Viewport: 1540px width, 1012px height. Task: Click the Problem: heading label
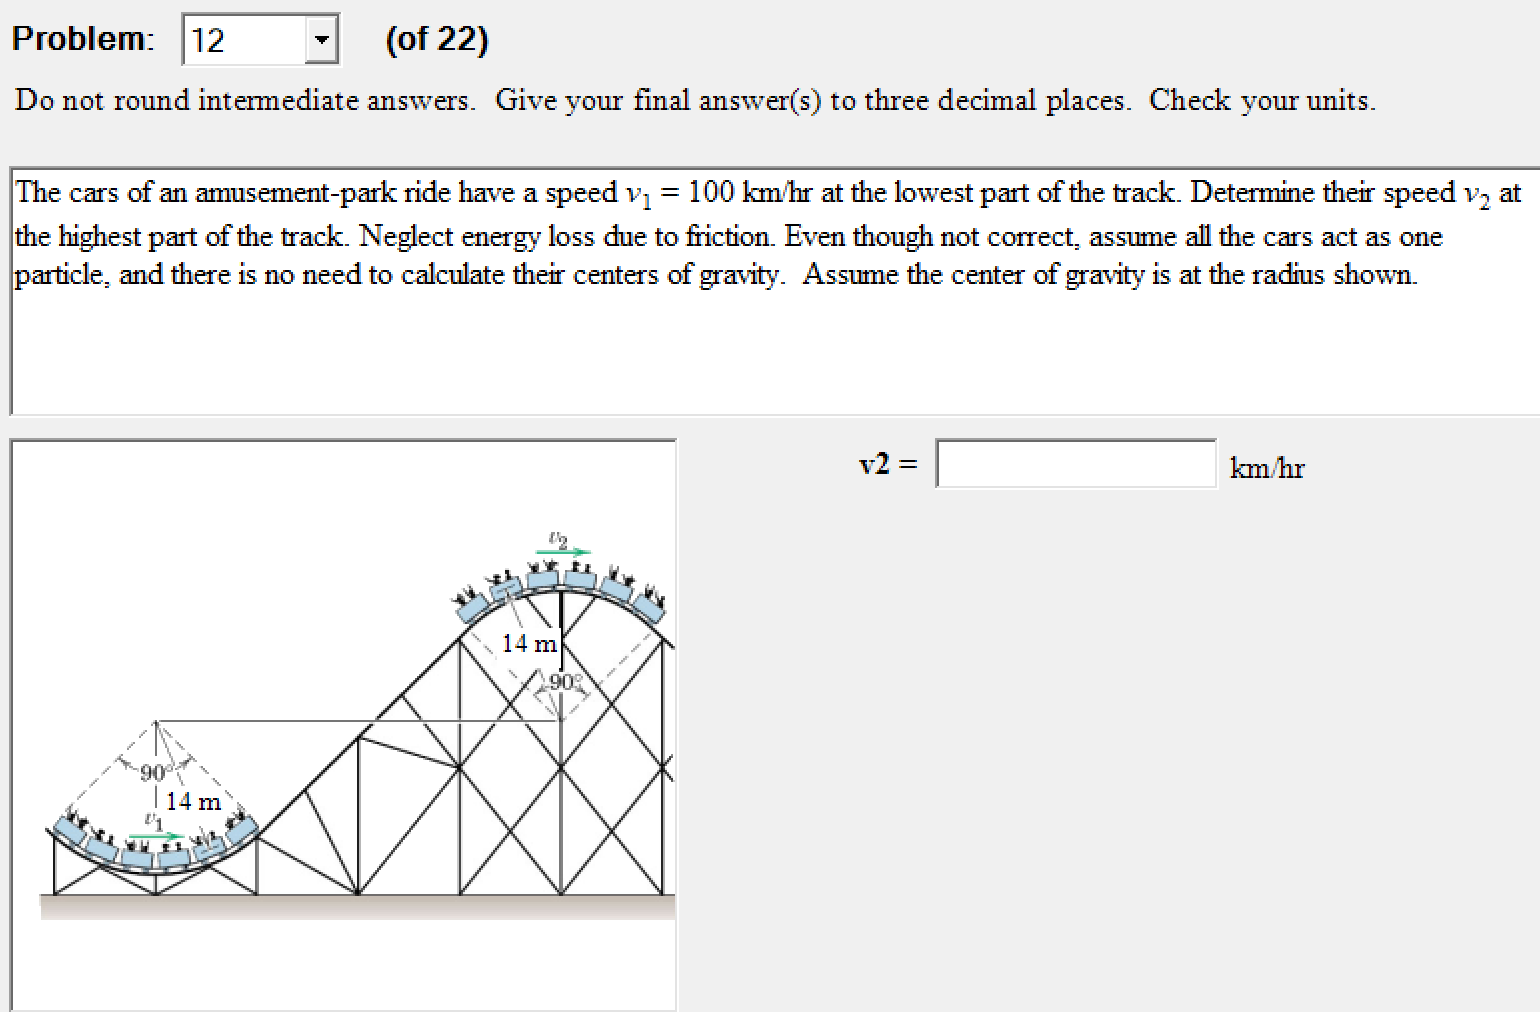pyautogui.click(x=83, y=37)
